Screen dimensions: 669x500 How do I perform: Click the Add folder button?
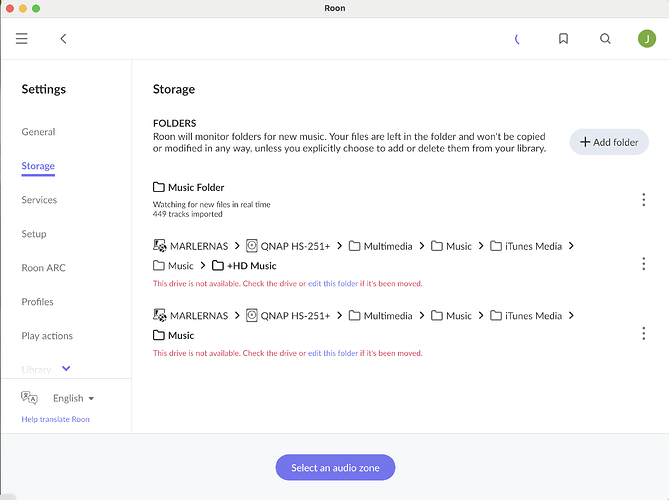click(x=609, y=142)
